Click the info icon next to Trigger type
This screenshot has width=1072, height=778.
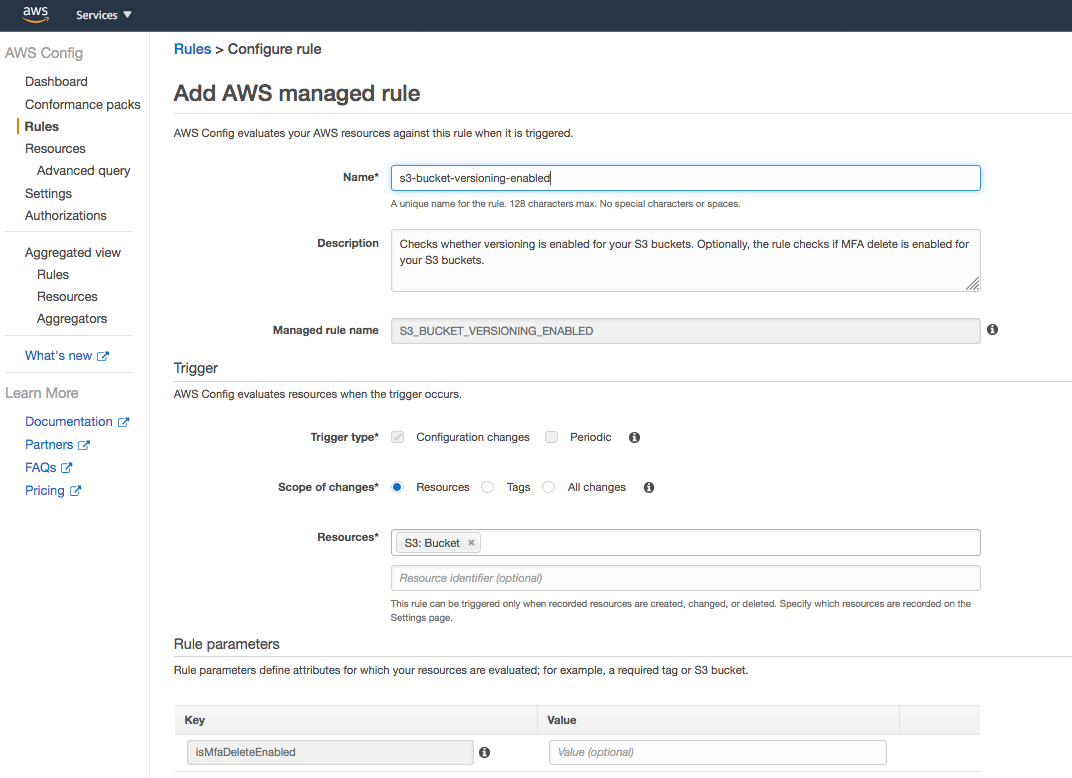click(x=634, y=437)
